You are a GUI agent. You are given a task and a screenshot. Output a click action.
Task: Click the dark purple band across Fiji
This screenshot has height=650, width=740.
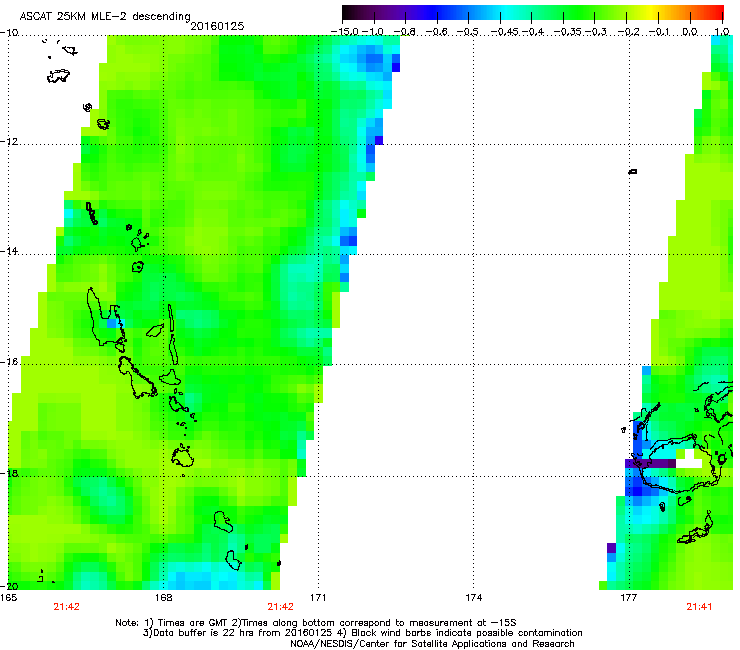pyautogui.click(x=650, y=464)
